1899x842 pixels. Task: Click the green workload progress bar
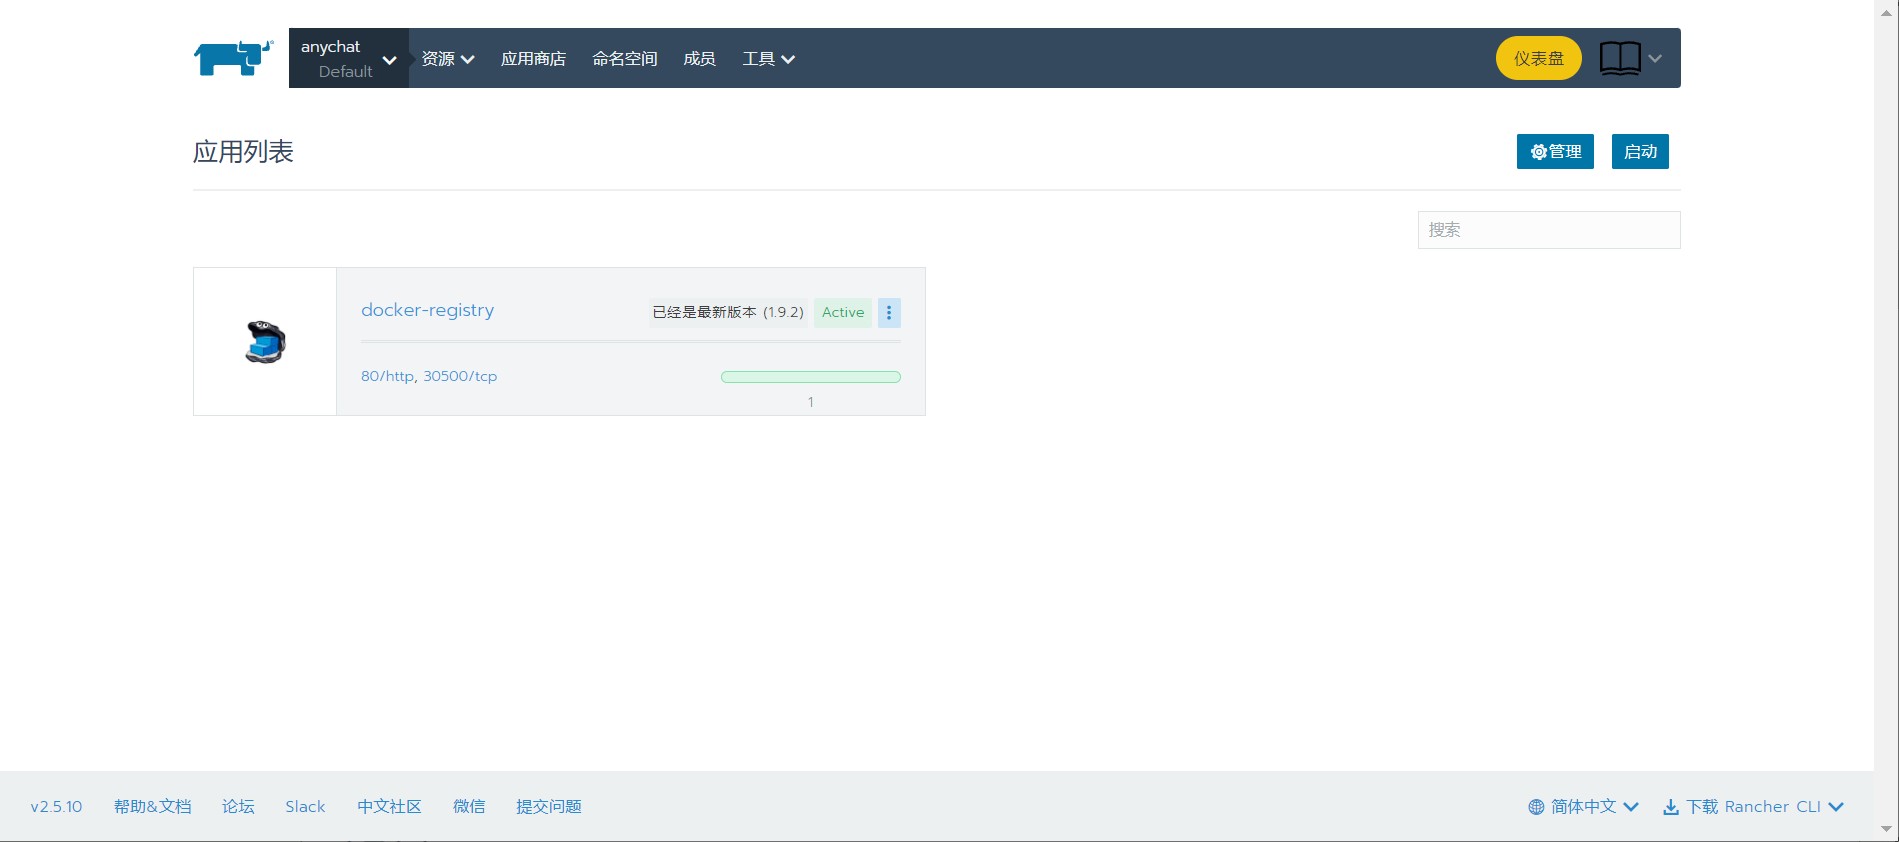pyautogui.click(x=811, y=377)
